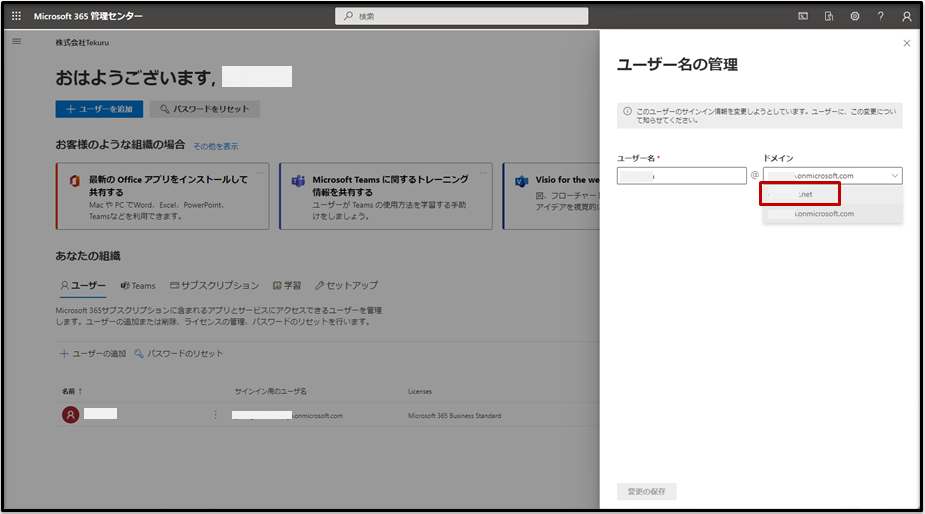
Task: Select the .onmicrosoft.com domain option in list
Action: (832, 214)
